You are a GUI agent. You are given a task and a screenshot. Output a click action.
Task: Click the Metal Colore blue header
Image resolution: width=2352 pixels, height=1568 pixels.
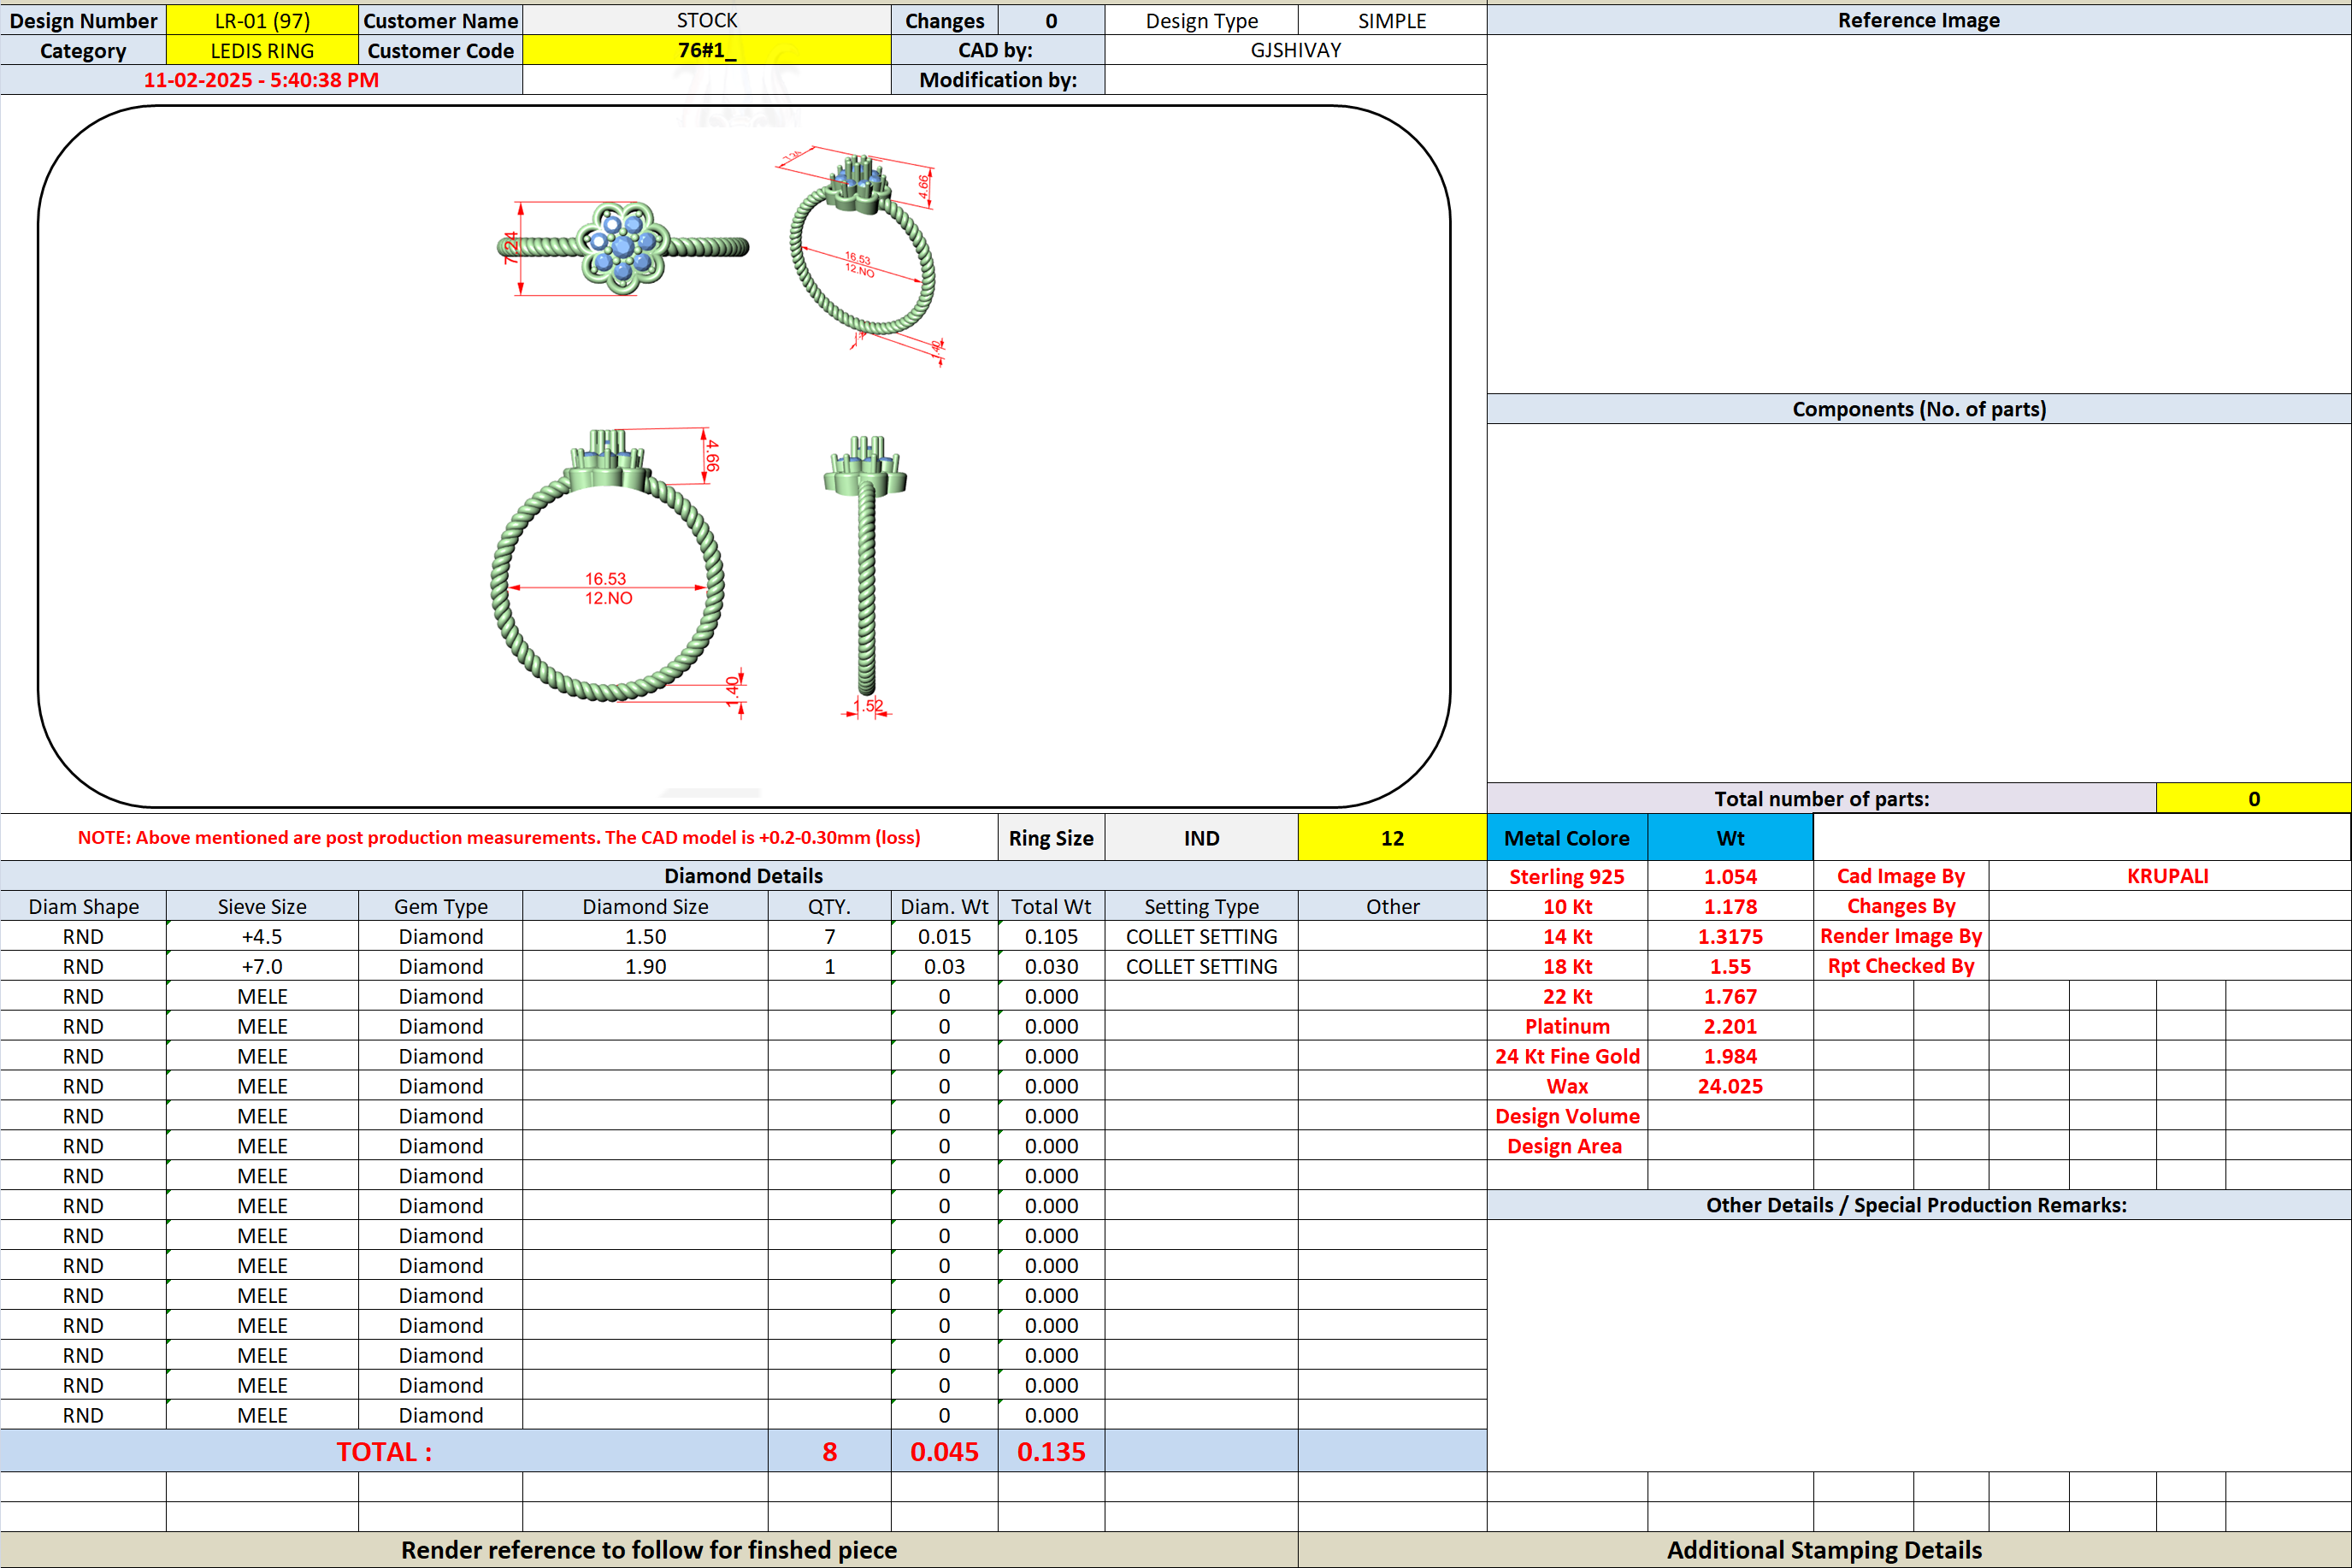(x=1567, y=838)
